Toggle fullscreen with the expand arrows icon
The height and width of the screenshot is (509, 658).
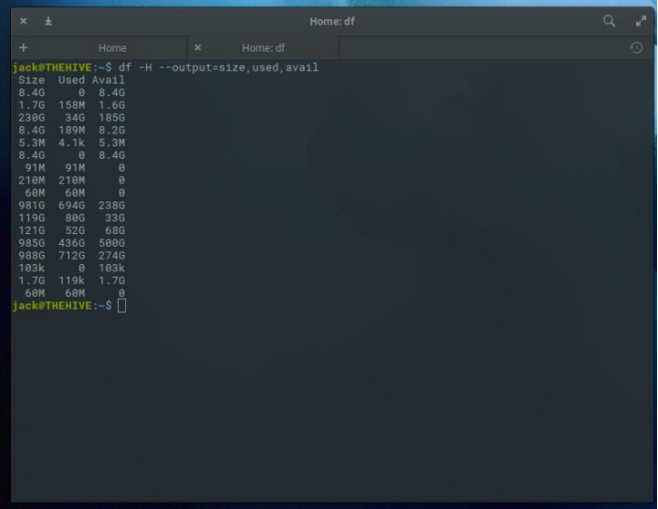pos(640,21)
